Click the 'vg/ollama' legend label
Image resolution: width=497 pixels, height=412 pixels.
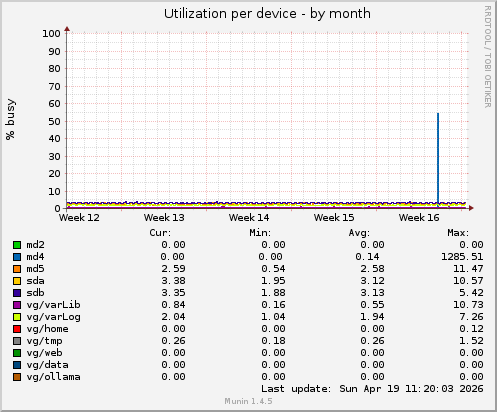[x=53, y=377]
